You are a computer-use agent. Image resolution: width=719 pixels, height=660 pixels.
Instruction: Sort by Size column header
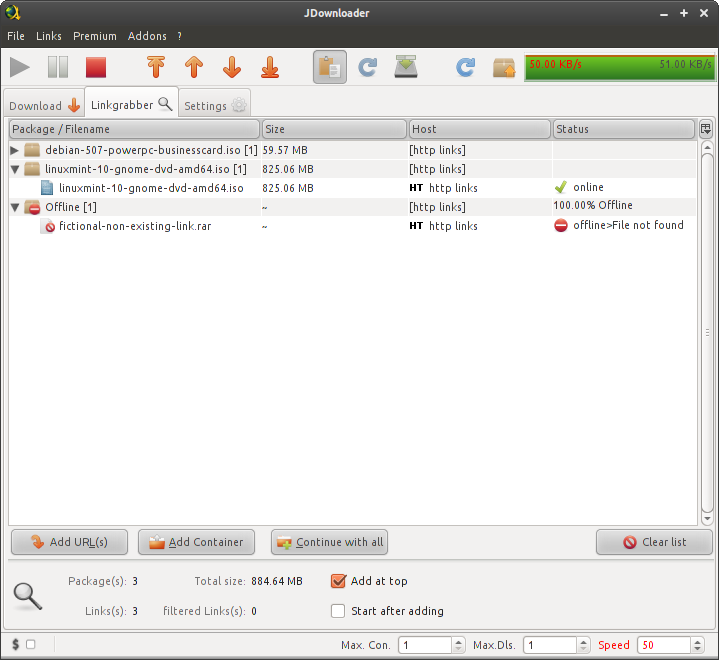(x=334, y=129)
